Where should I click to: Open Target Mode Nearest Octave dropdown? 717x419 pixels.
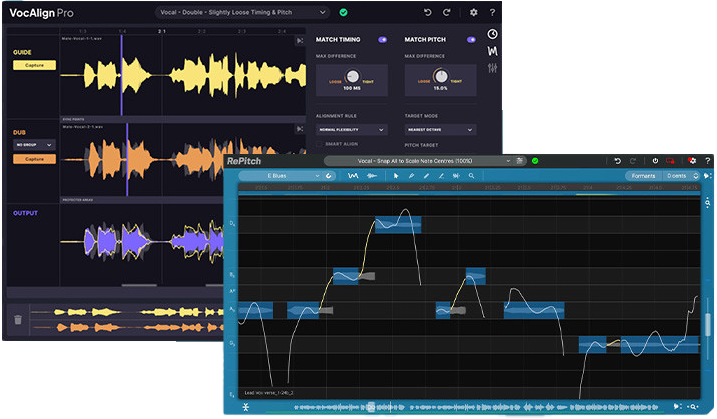440,130
